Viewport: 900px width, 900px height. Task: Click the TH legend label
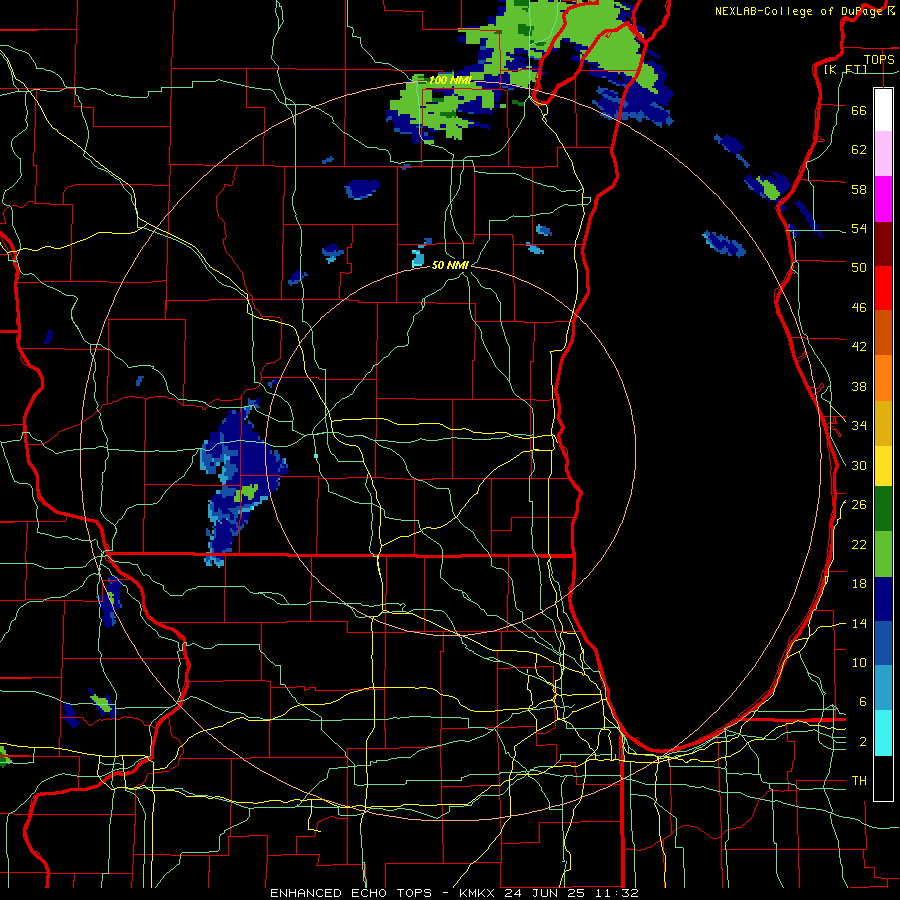[859, 781]
